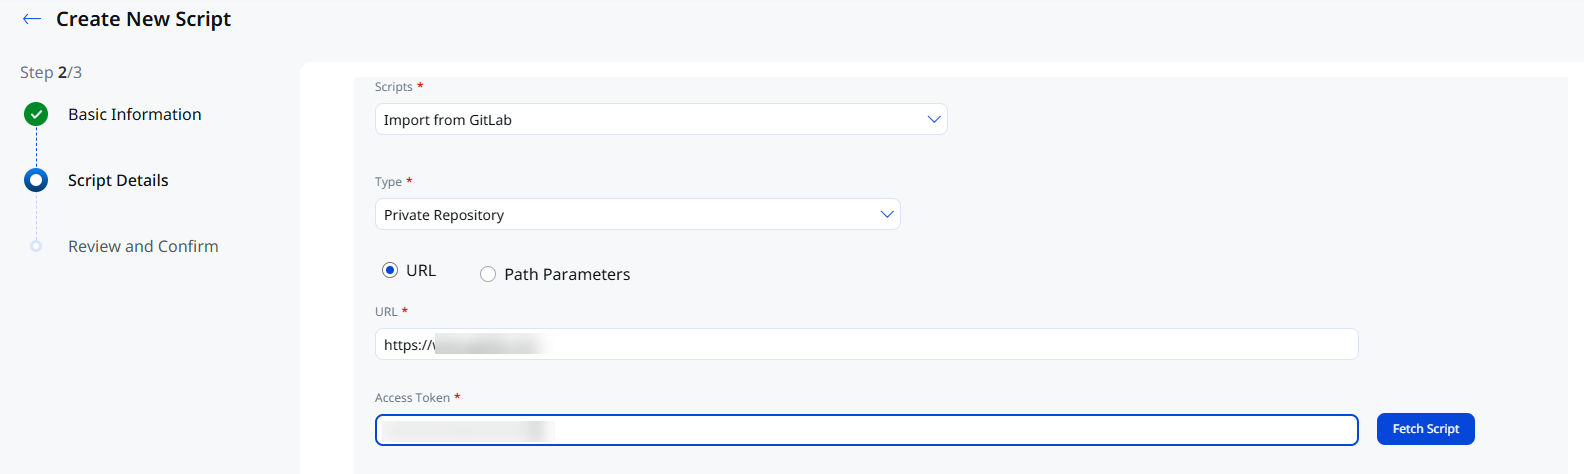Select the Path Parameters radio button

[x=488, y=274]
